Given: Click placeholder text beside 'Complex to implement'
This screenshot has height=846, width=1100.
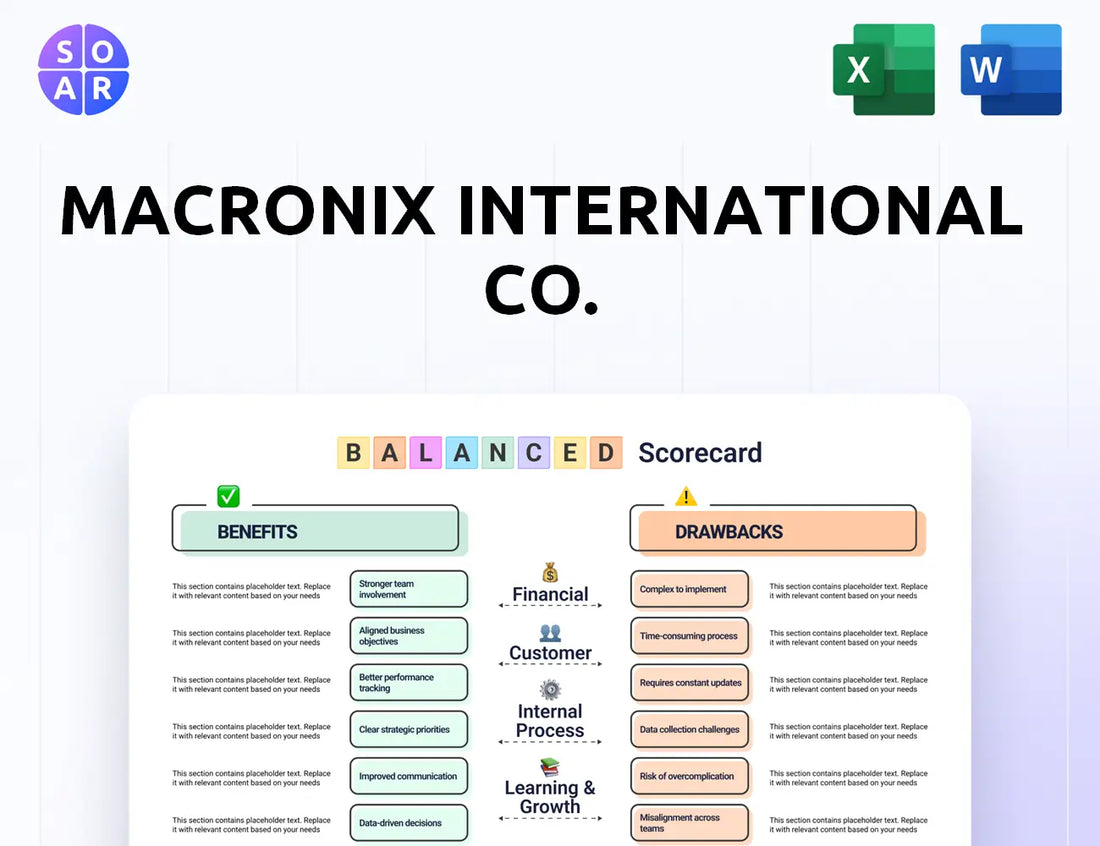Looking at the screenshot, I should (x=848, y=591).
